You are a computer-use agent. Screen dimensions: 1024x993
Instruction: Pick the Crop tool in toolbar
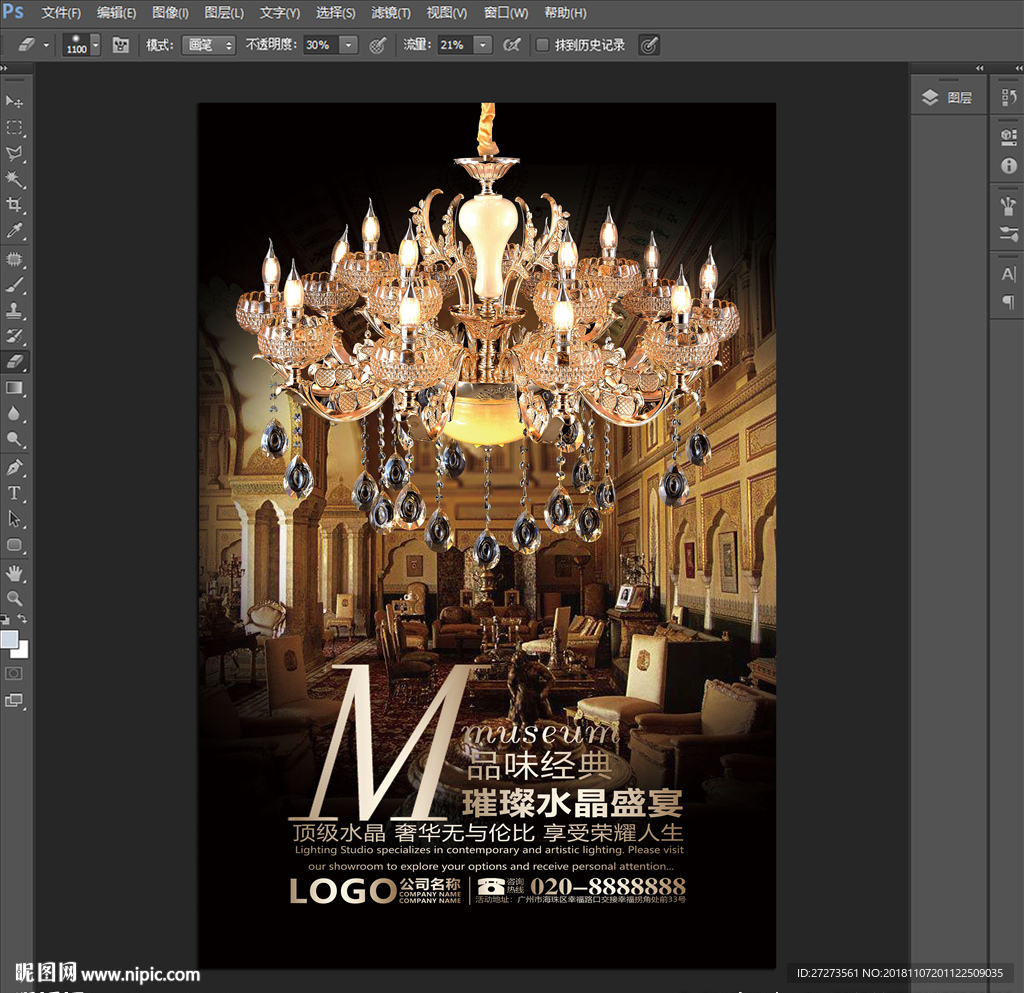[15, 205]
